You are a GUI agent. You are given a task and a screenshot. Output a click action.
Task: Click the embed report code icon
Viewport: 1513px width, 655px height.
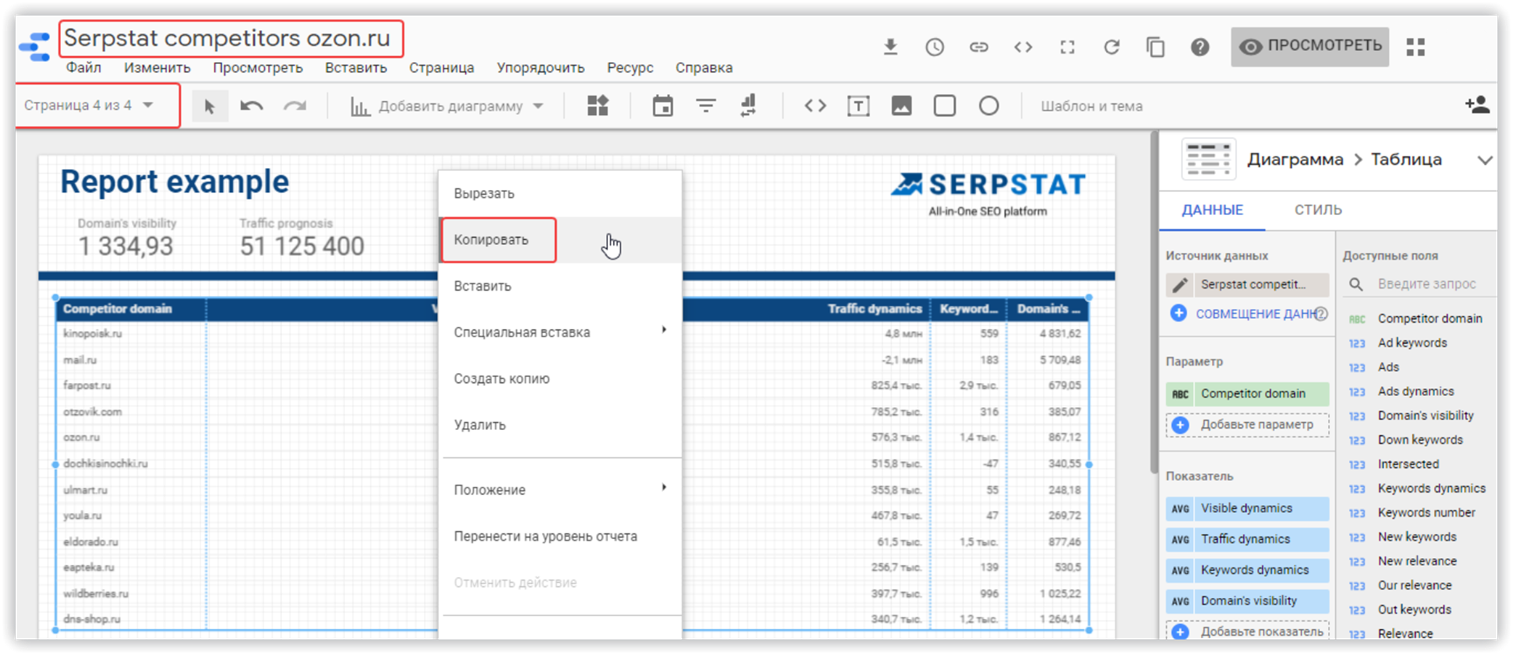[x=1023, y=47]
